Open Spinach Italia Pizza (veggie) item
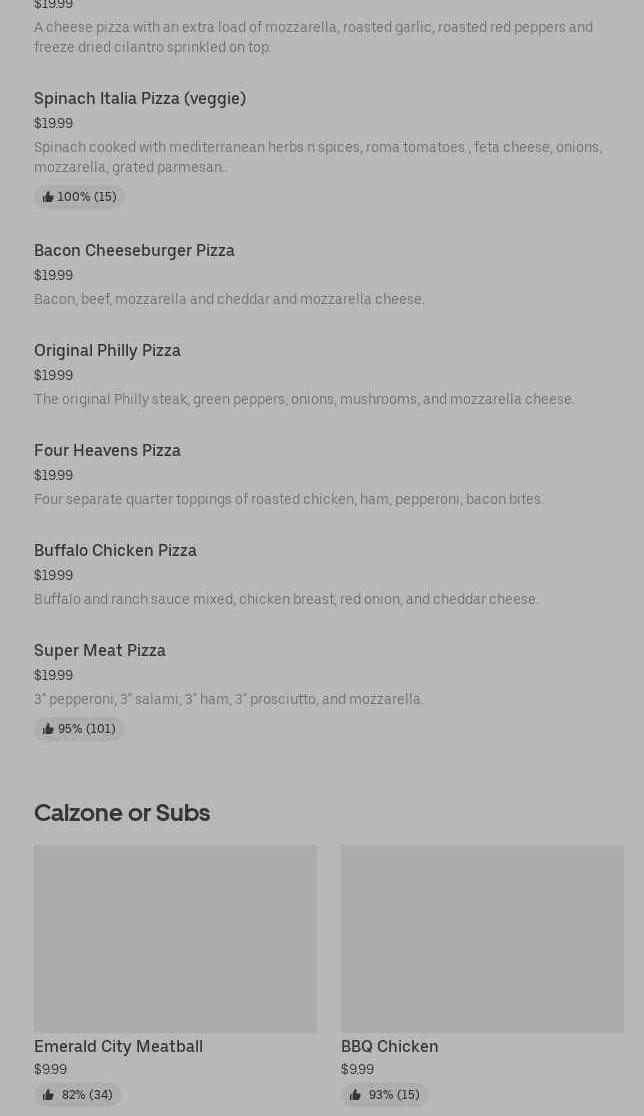Screen dimensions: 644x1116 [140, 98]
